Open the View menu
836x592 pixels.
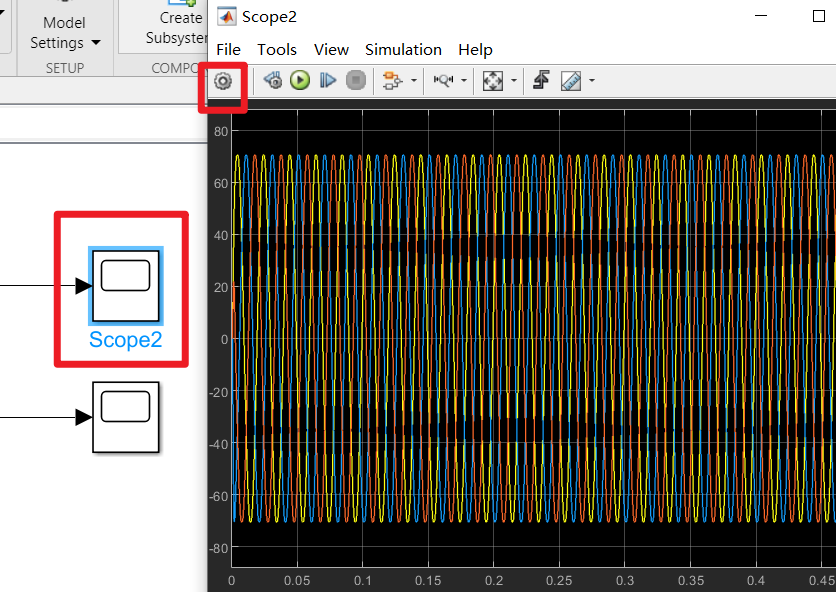click(331, 49)
